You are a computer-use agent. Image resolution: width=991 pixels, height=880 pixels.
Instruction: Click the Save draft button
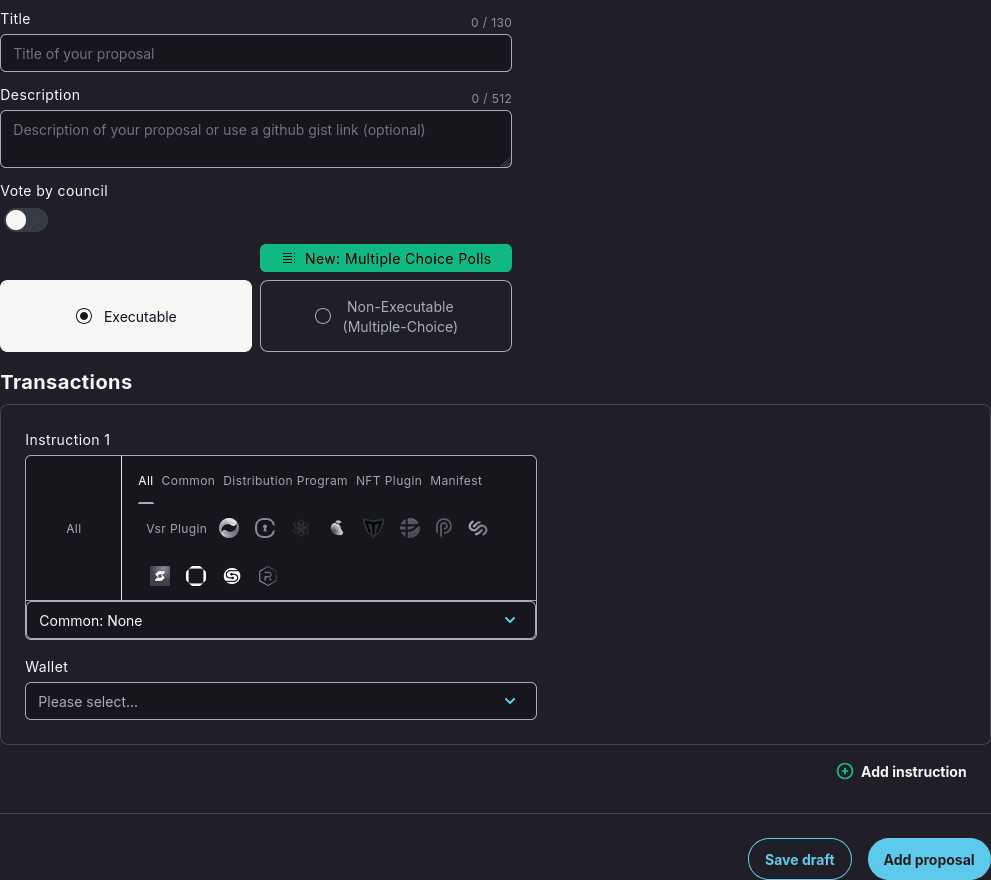tap(799, 859)
